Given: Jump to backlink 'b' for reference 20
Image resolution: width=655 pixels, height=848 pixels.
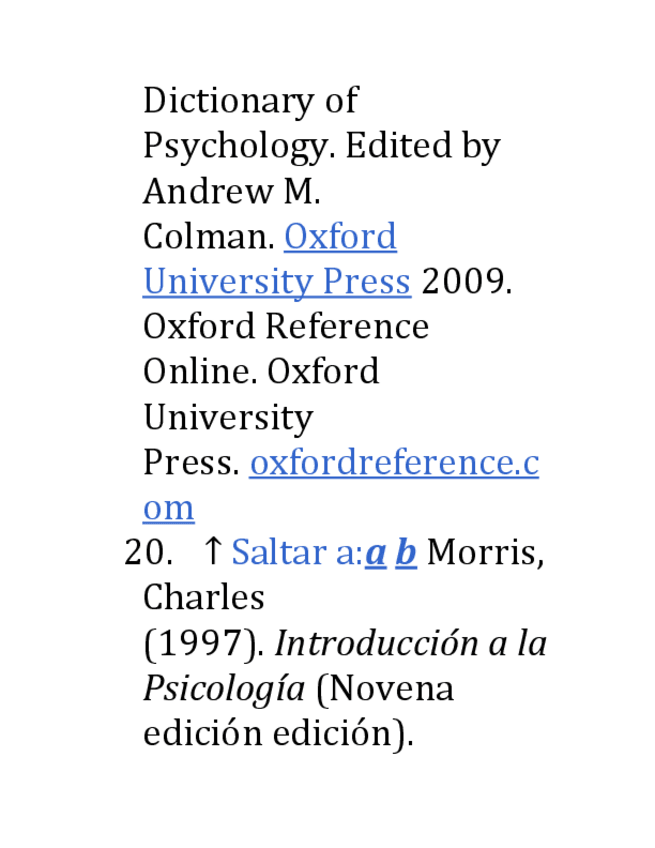Looking at the screenshot, I should (x=406, y=552).
